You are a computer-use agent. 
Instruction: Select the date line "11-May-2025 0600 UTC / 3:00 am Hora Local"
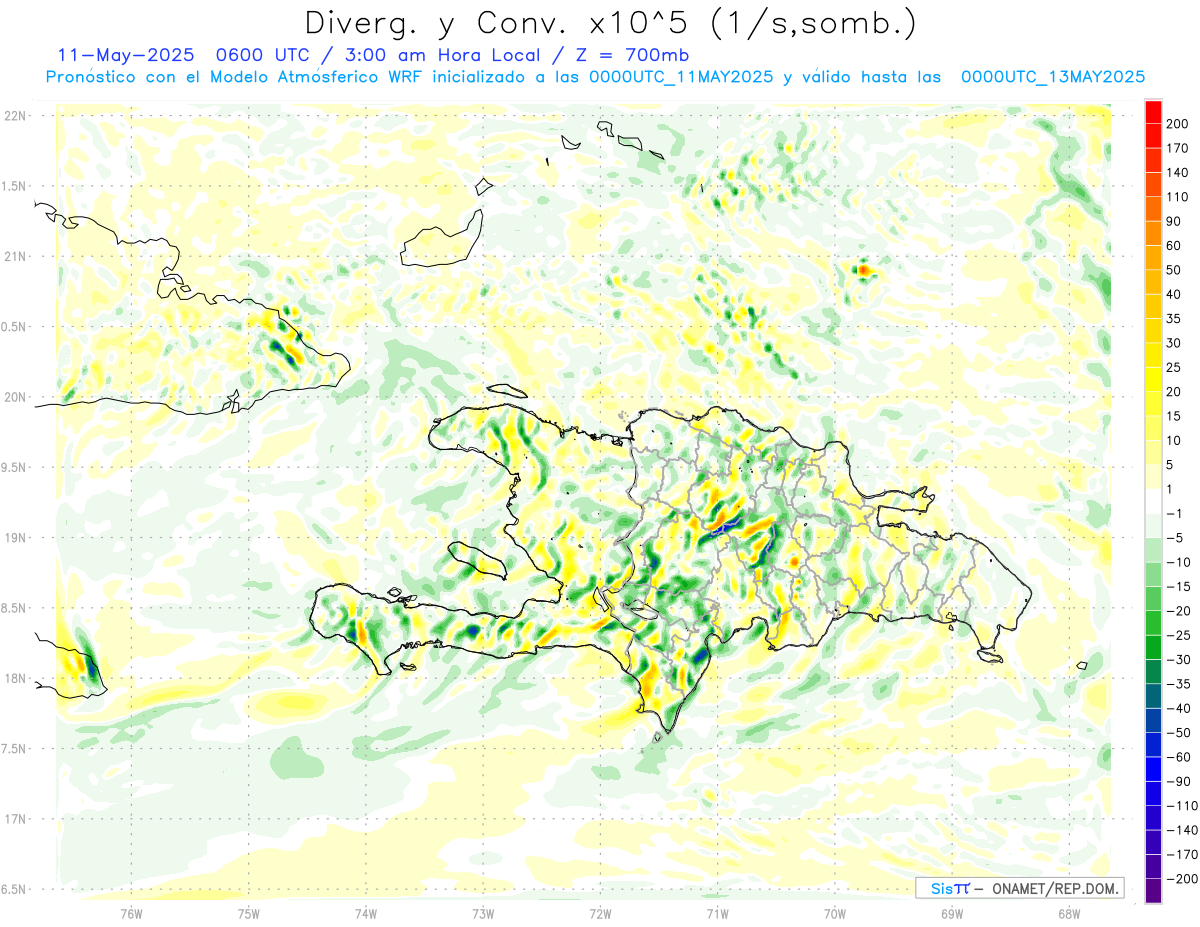(304, 55)
